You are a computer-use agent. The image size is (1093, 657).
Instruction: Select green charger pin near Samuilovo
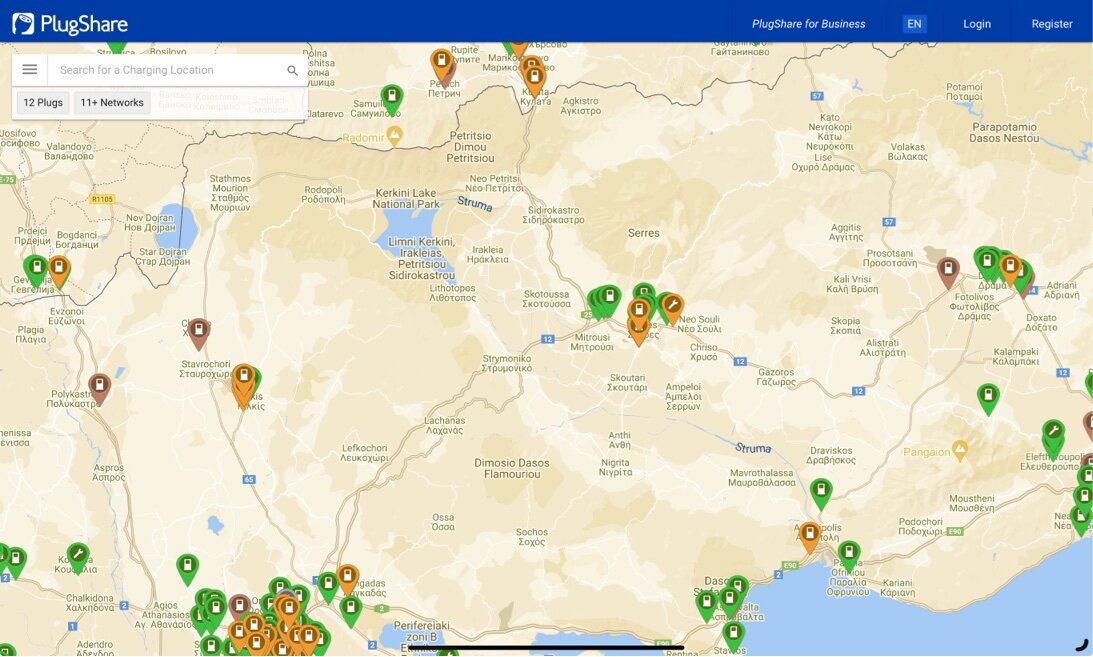pyautogui.click(x=392, y=99)
